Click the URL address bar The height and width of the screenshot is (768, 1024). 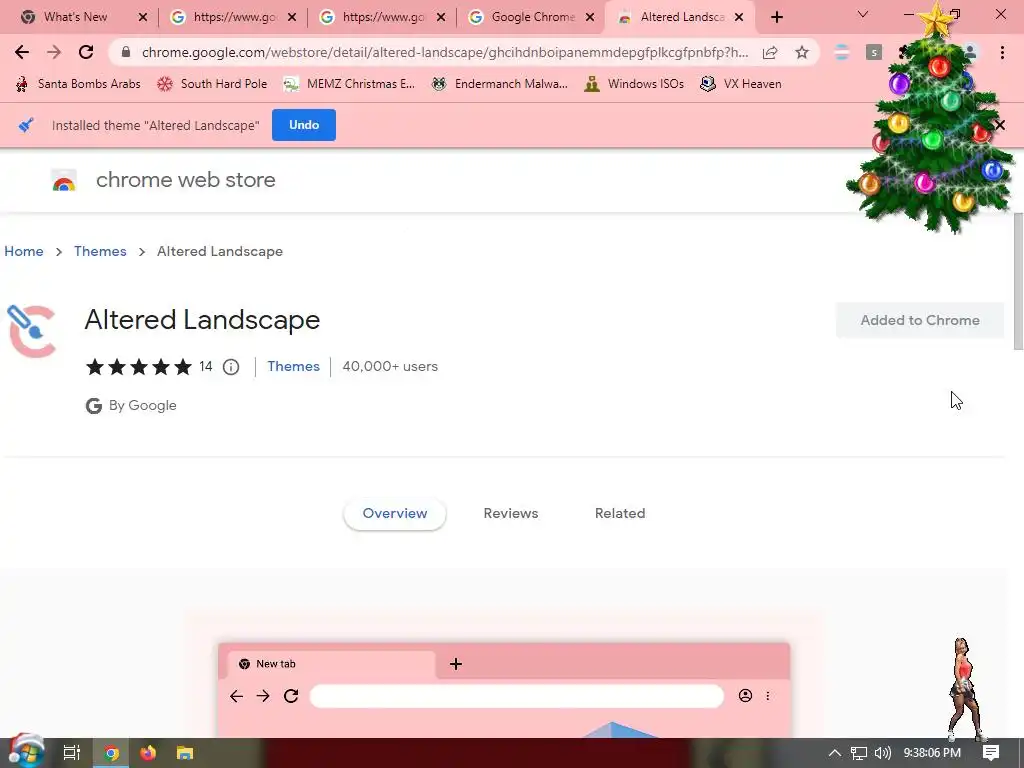[444, 52]
